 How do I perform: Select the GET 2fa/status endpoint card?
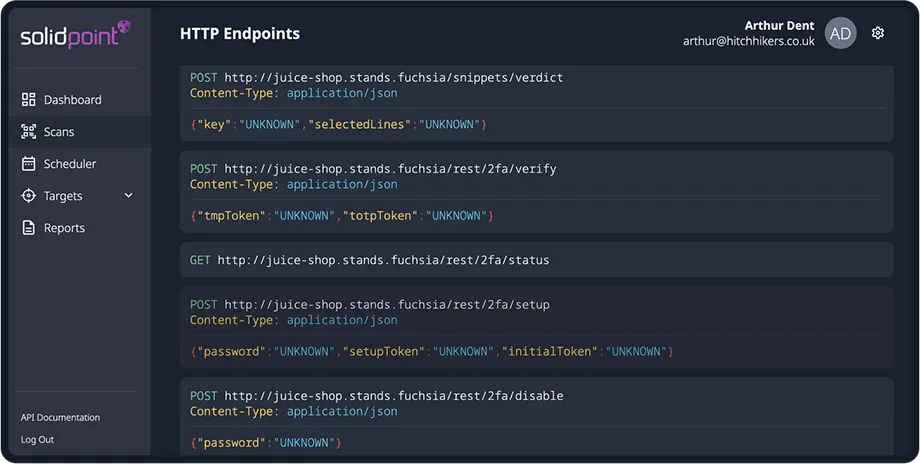click(x=536, y=260)
